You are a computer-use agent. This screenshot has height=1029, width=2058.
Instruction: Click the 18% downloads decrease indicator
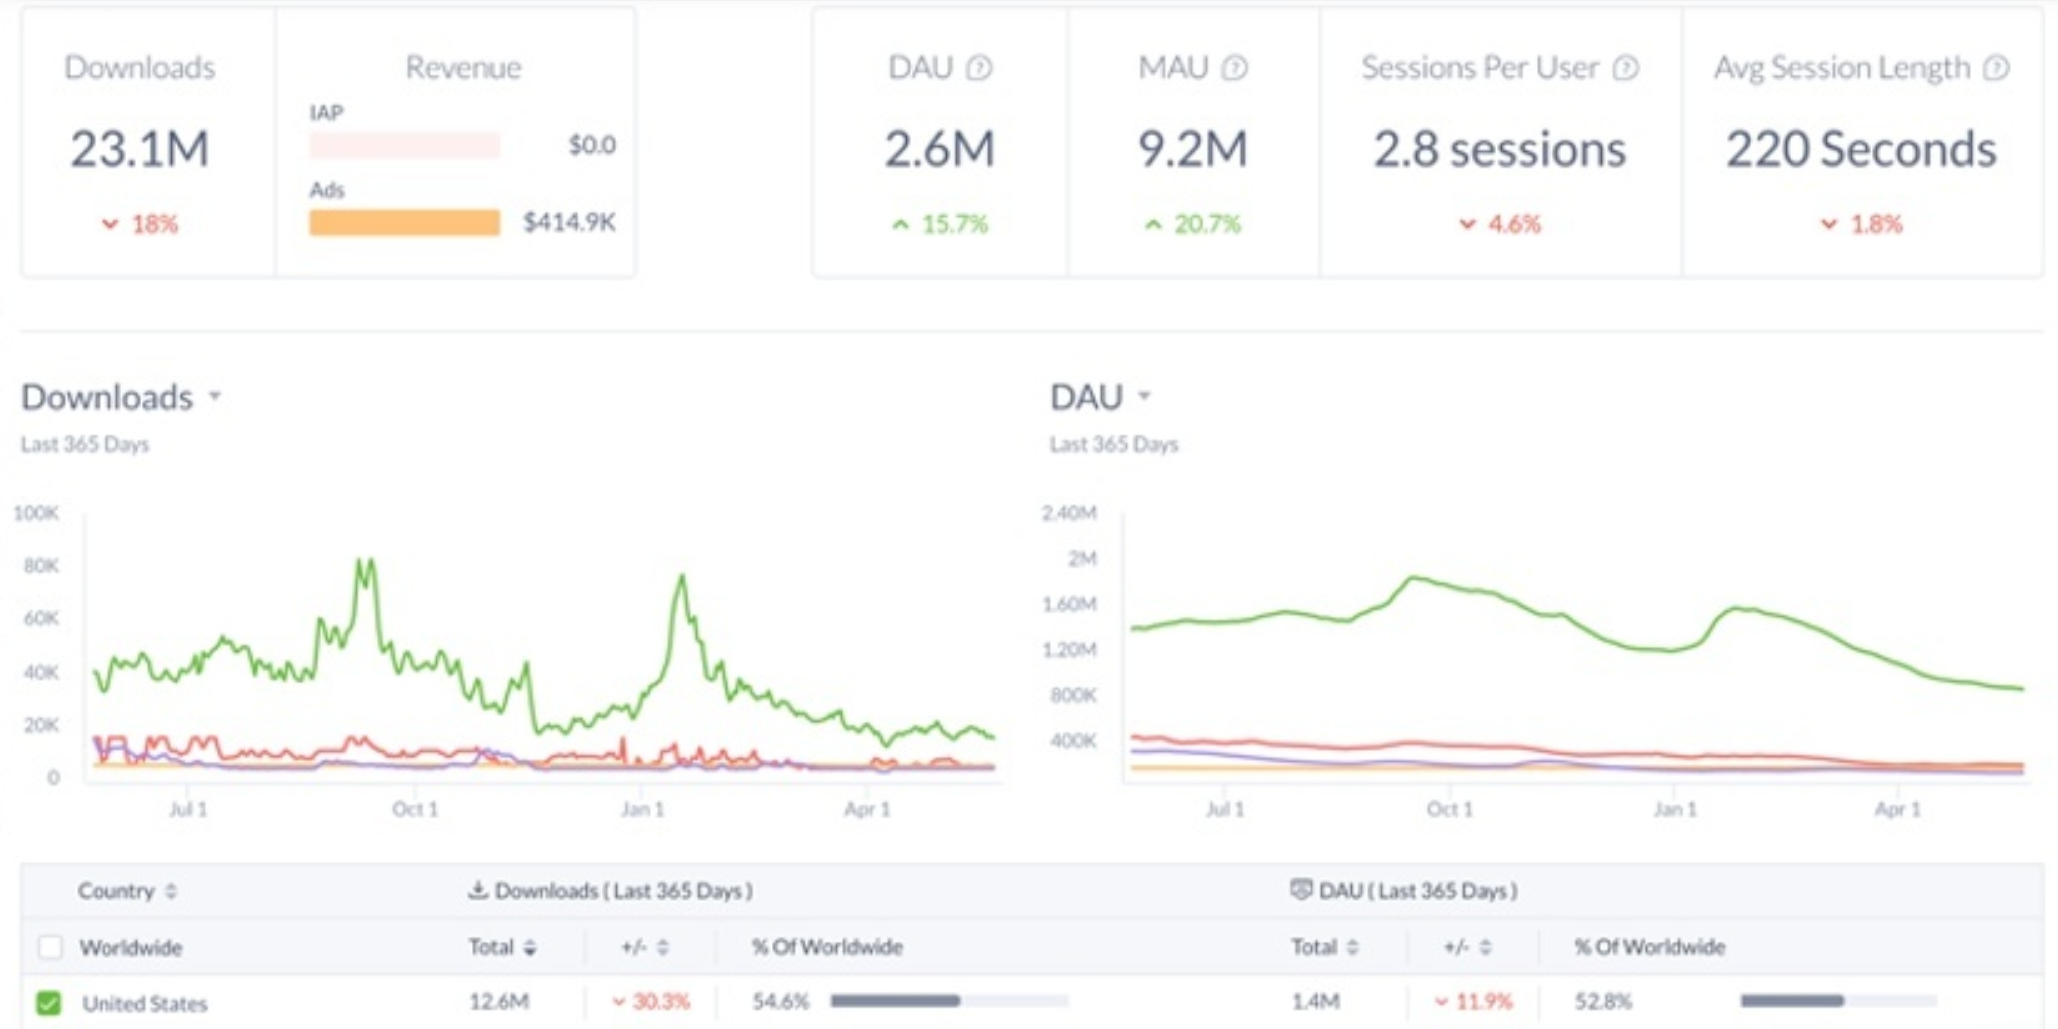pyautogui.click(x=140, y=224)
